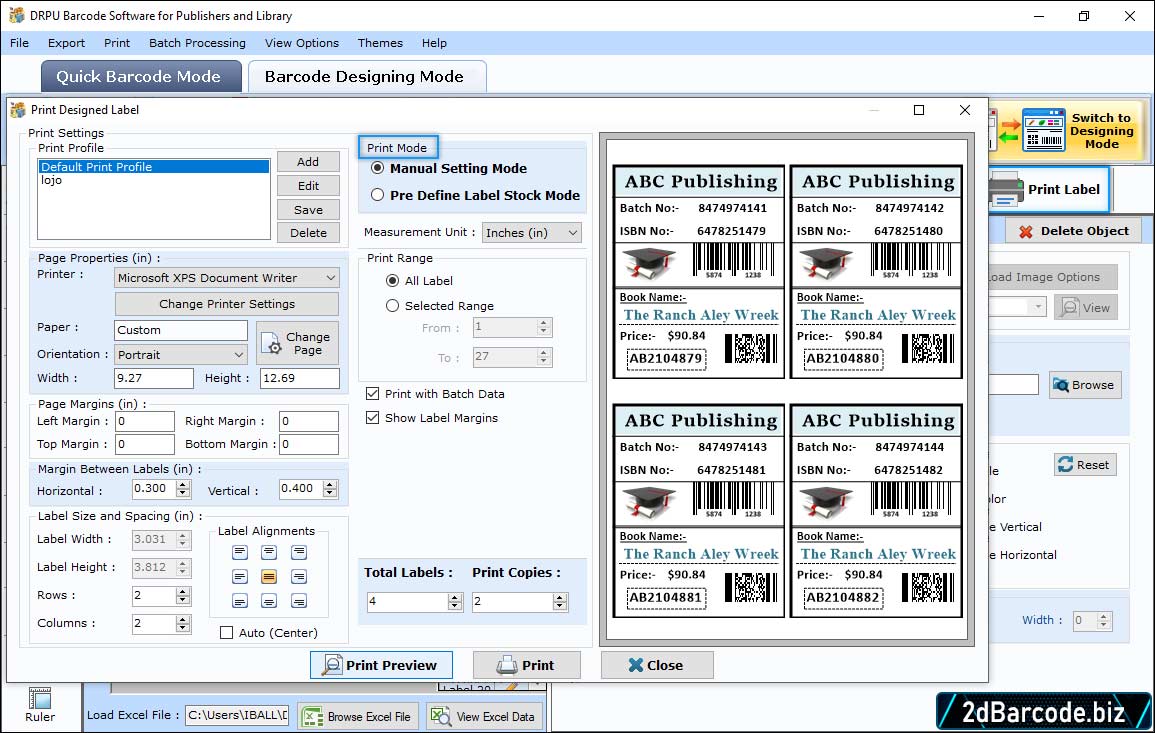Screen dimensions: 1155x733
Task: Increase Vertical margin stepper
Action: [x=330, y=484]
